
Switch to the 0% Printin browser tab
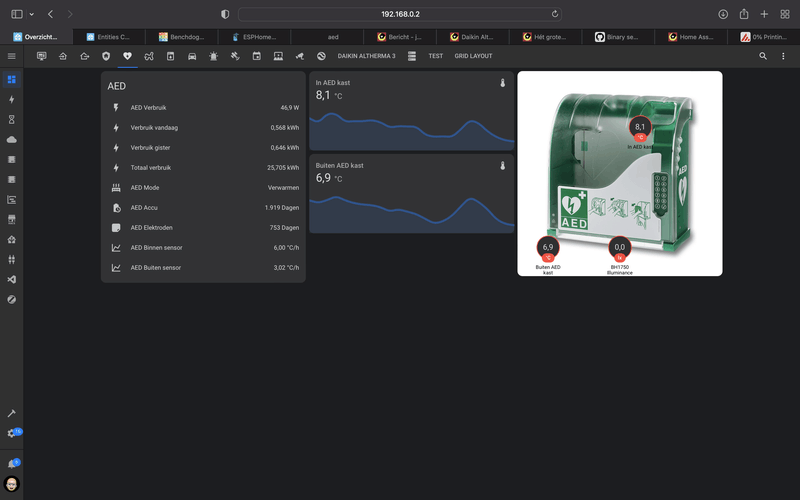click(764, 37)
